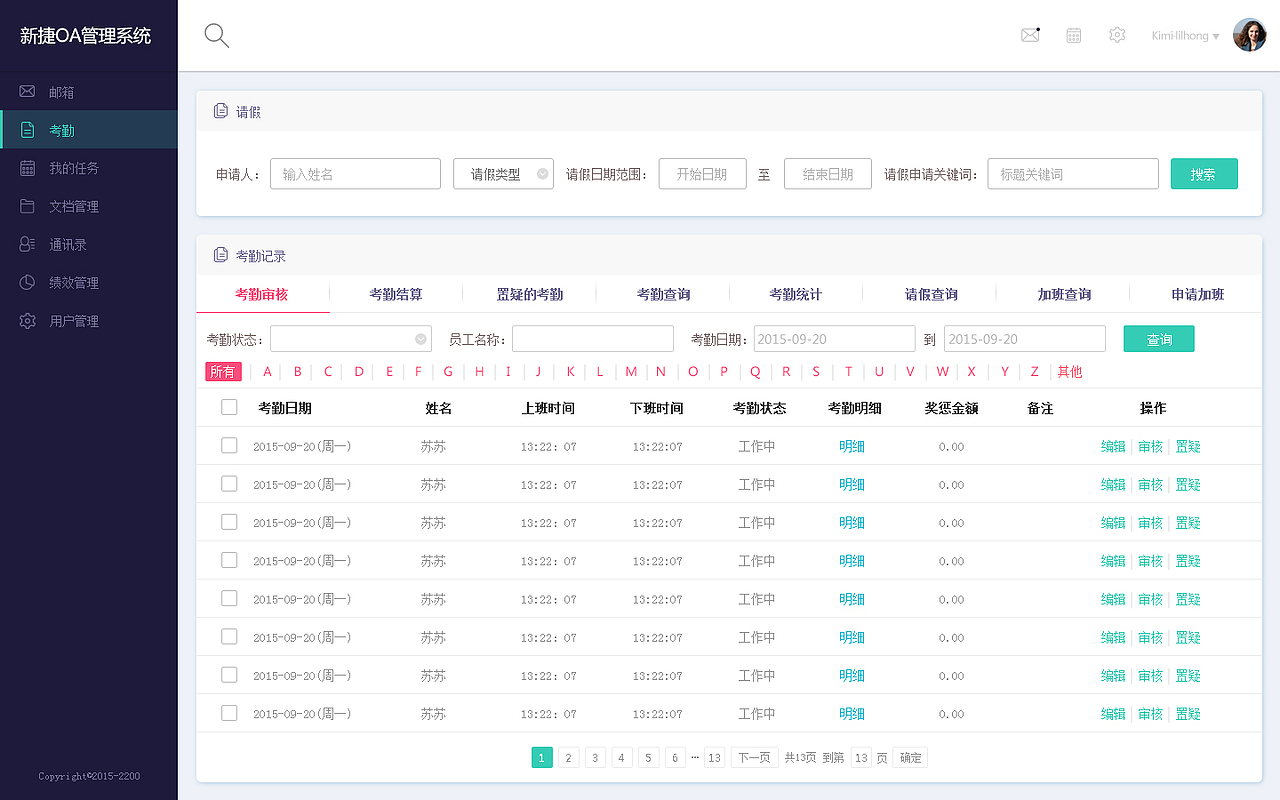The height and width of the screenshot is (800, 1280).
Task: Select the 考勤 module in the sidebar
Action: coord(60,129)
